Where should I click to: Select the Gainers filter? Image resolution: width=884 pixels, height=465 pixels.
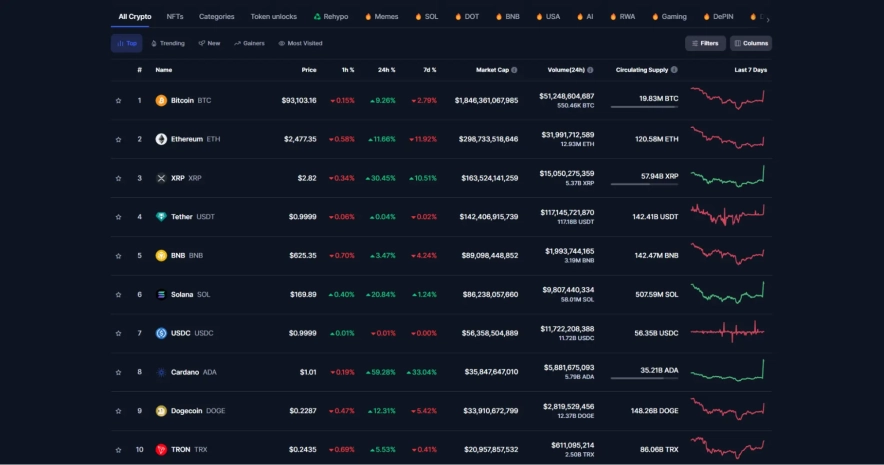click(249, 43)
